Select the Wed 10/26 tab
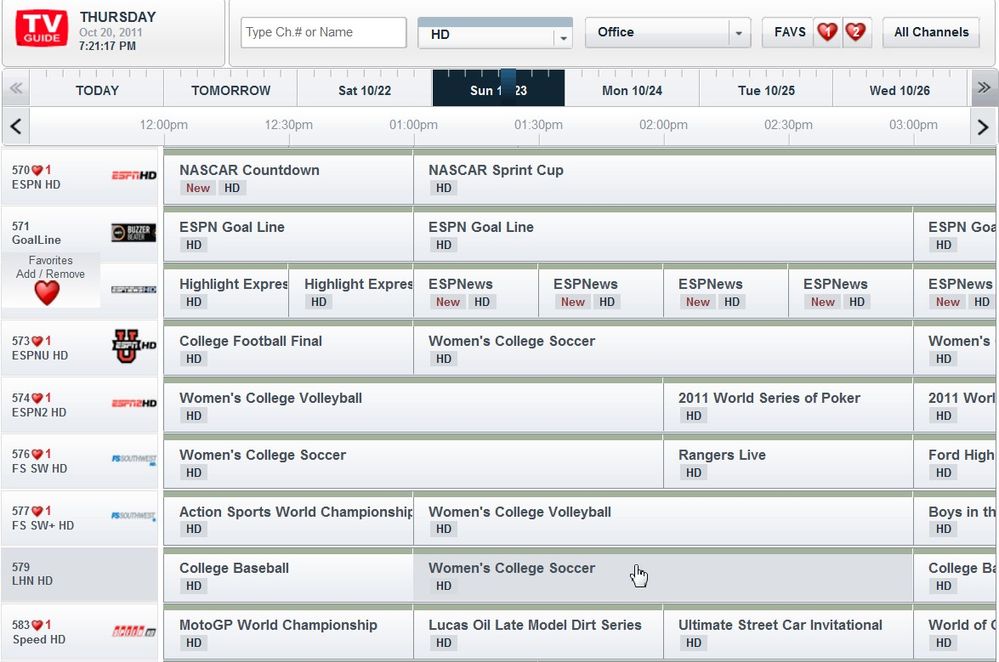Image resolution: width=999 pixels, height=662 pixels. pos(900,90)
